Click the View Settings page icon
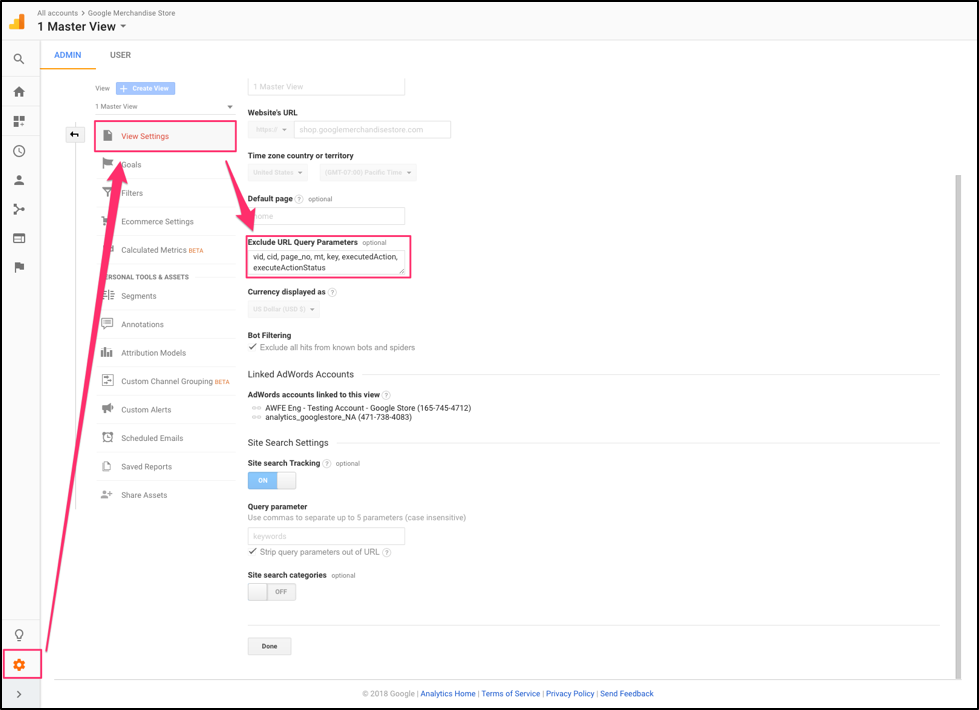This screenshot has height=710, width=979. coord(107,136)
